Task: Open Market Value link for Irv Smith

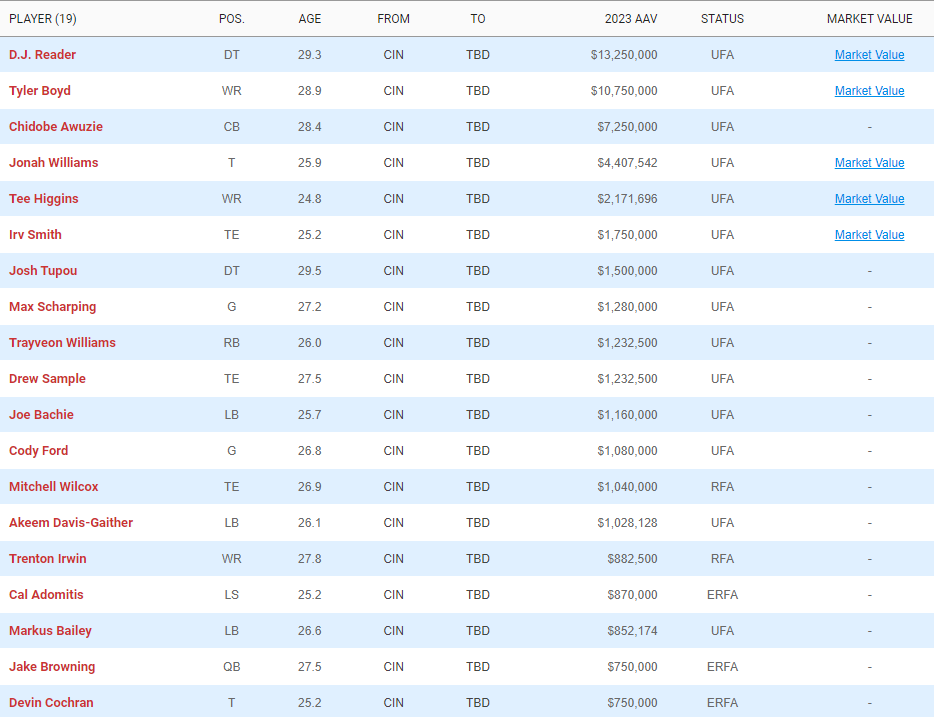Action: pyautogui.click(x=869, y=235)
